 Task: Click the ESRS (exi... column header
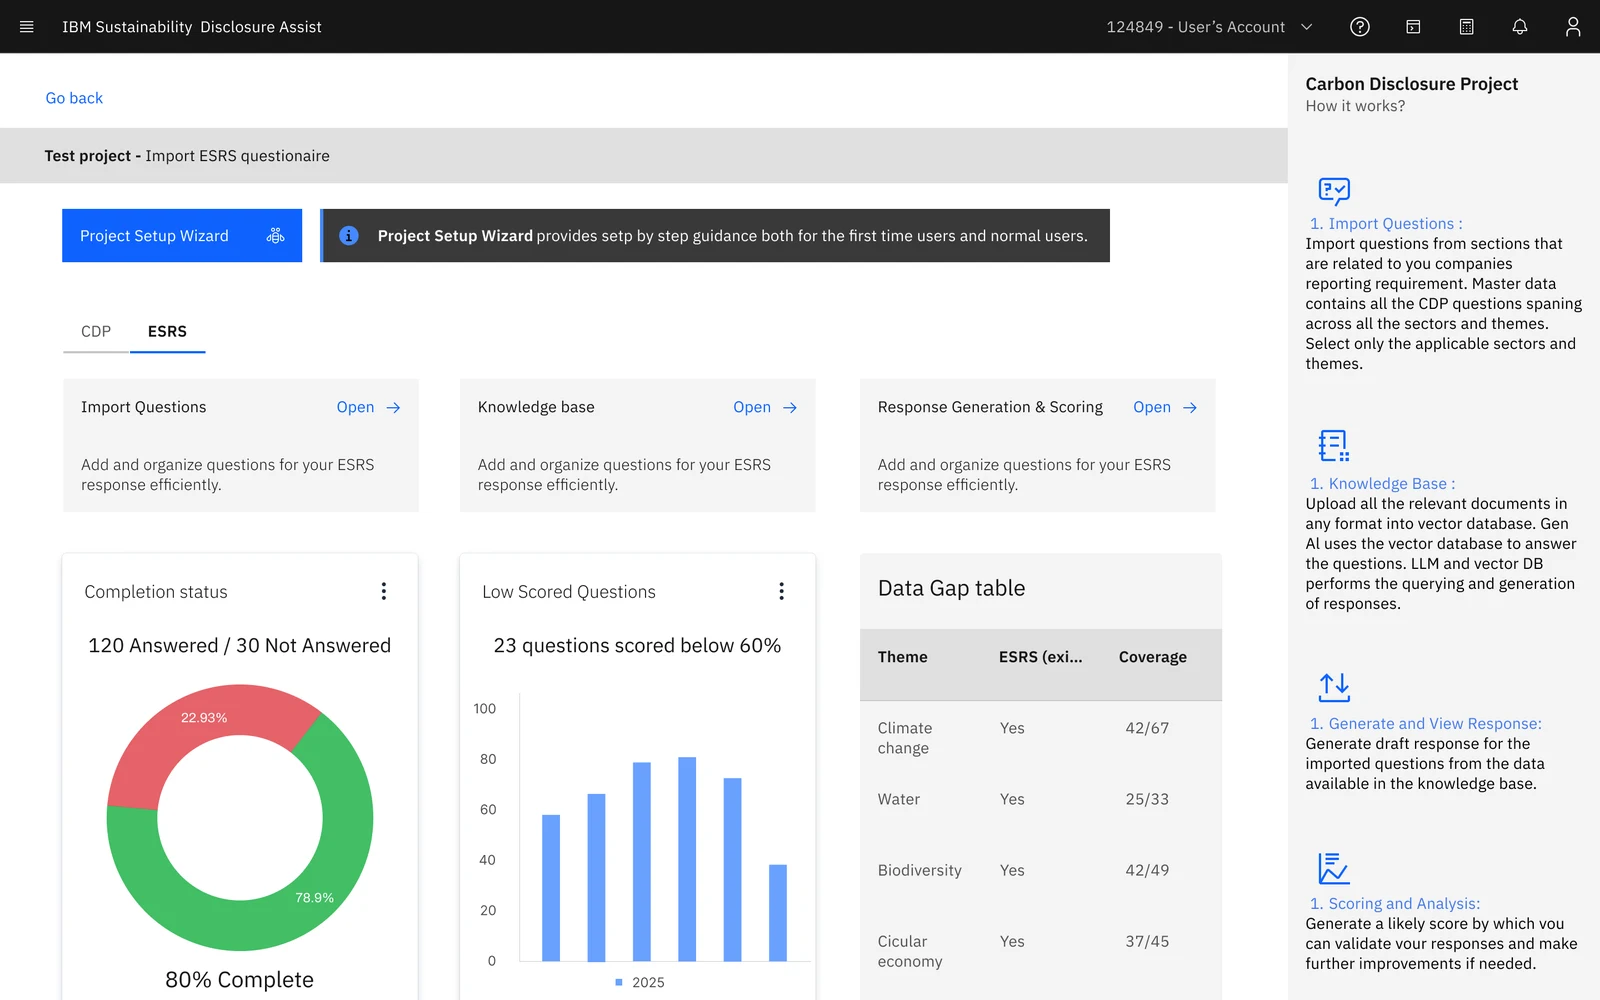pyautogui.click(x=1040, y=657)
